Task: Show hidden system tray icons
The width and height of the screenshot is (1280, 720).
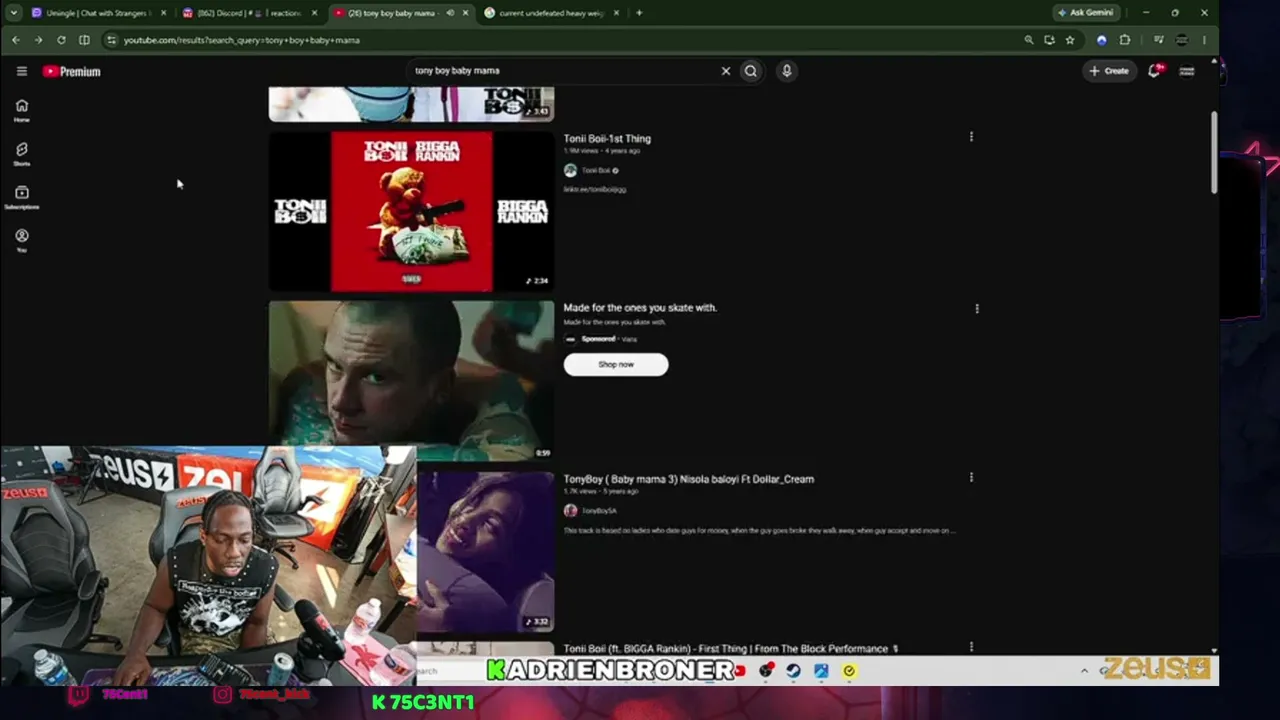Action: click(x=1084, y=671)
